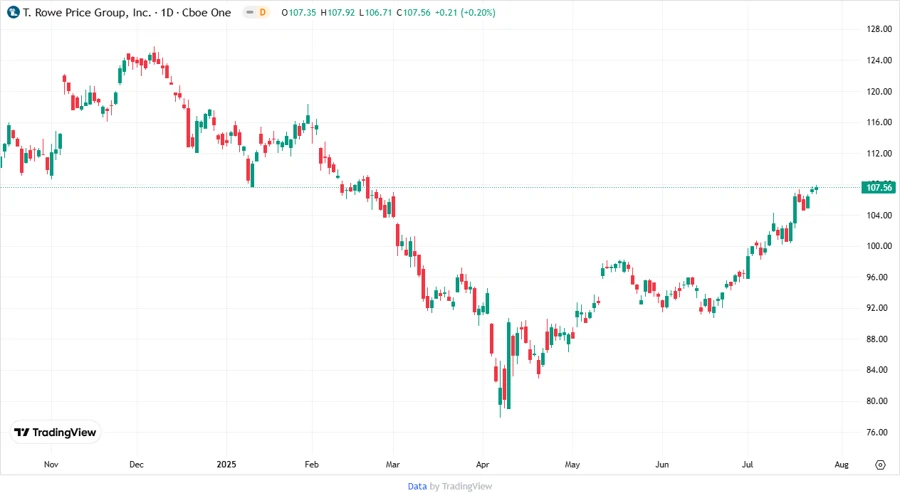This screenshot has height=498, width=900.
Task: Click the open value O107.35
Action: pos(298,13)
